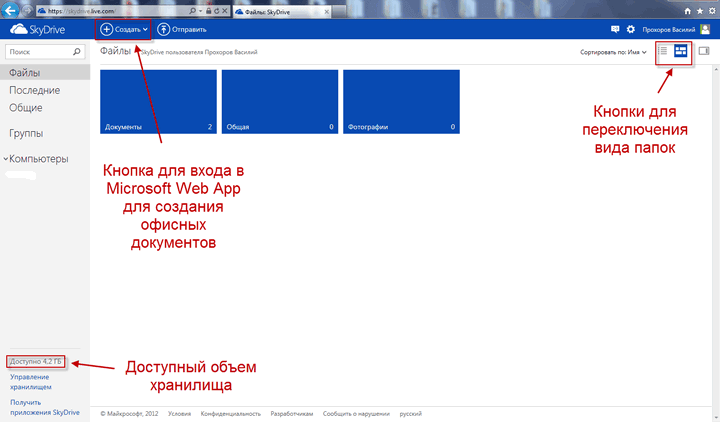
Task: Open the Сортировать по: Имя dropdown
Action: pos(614,51)
